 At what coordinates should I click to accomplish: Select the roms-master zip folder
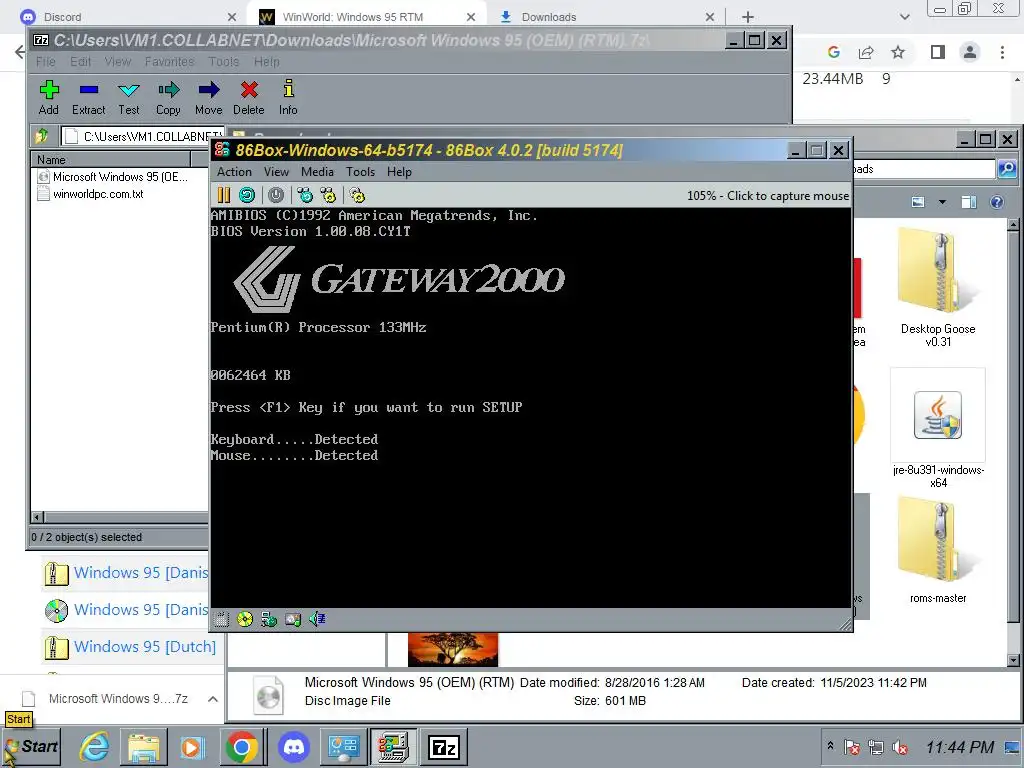[938, 551]
